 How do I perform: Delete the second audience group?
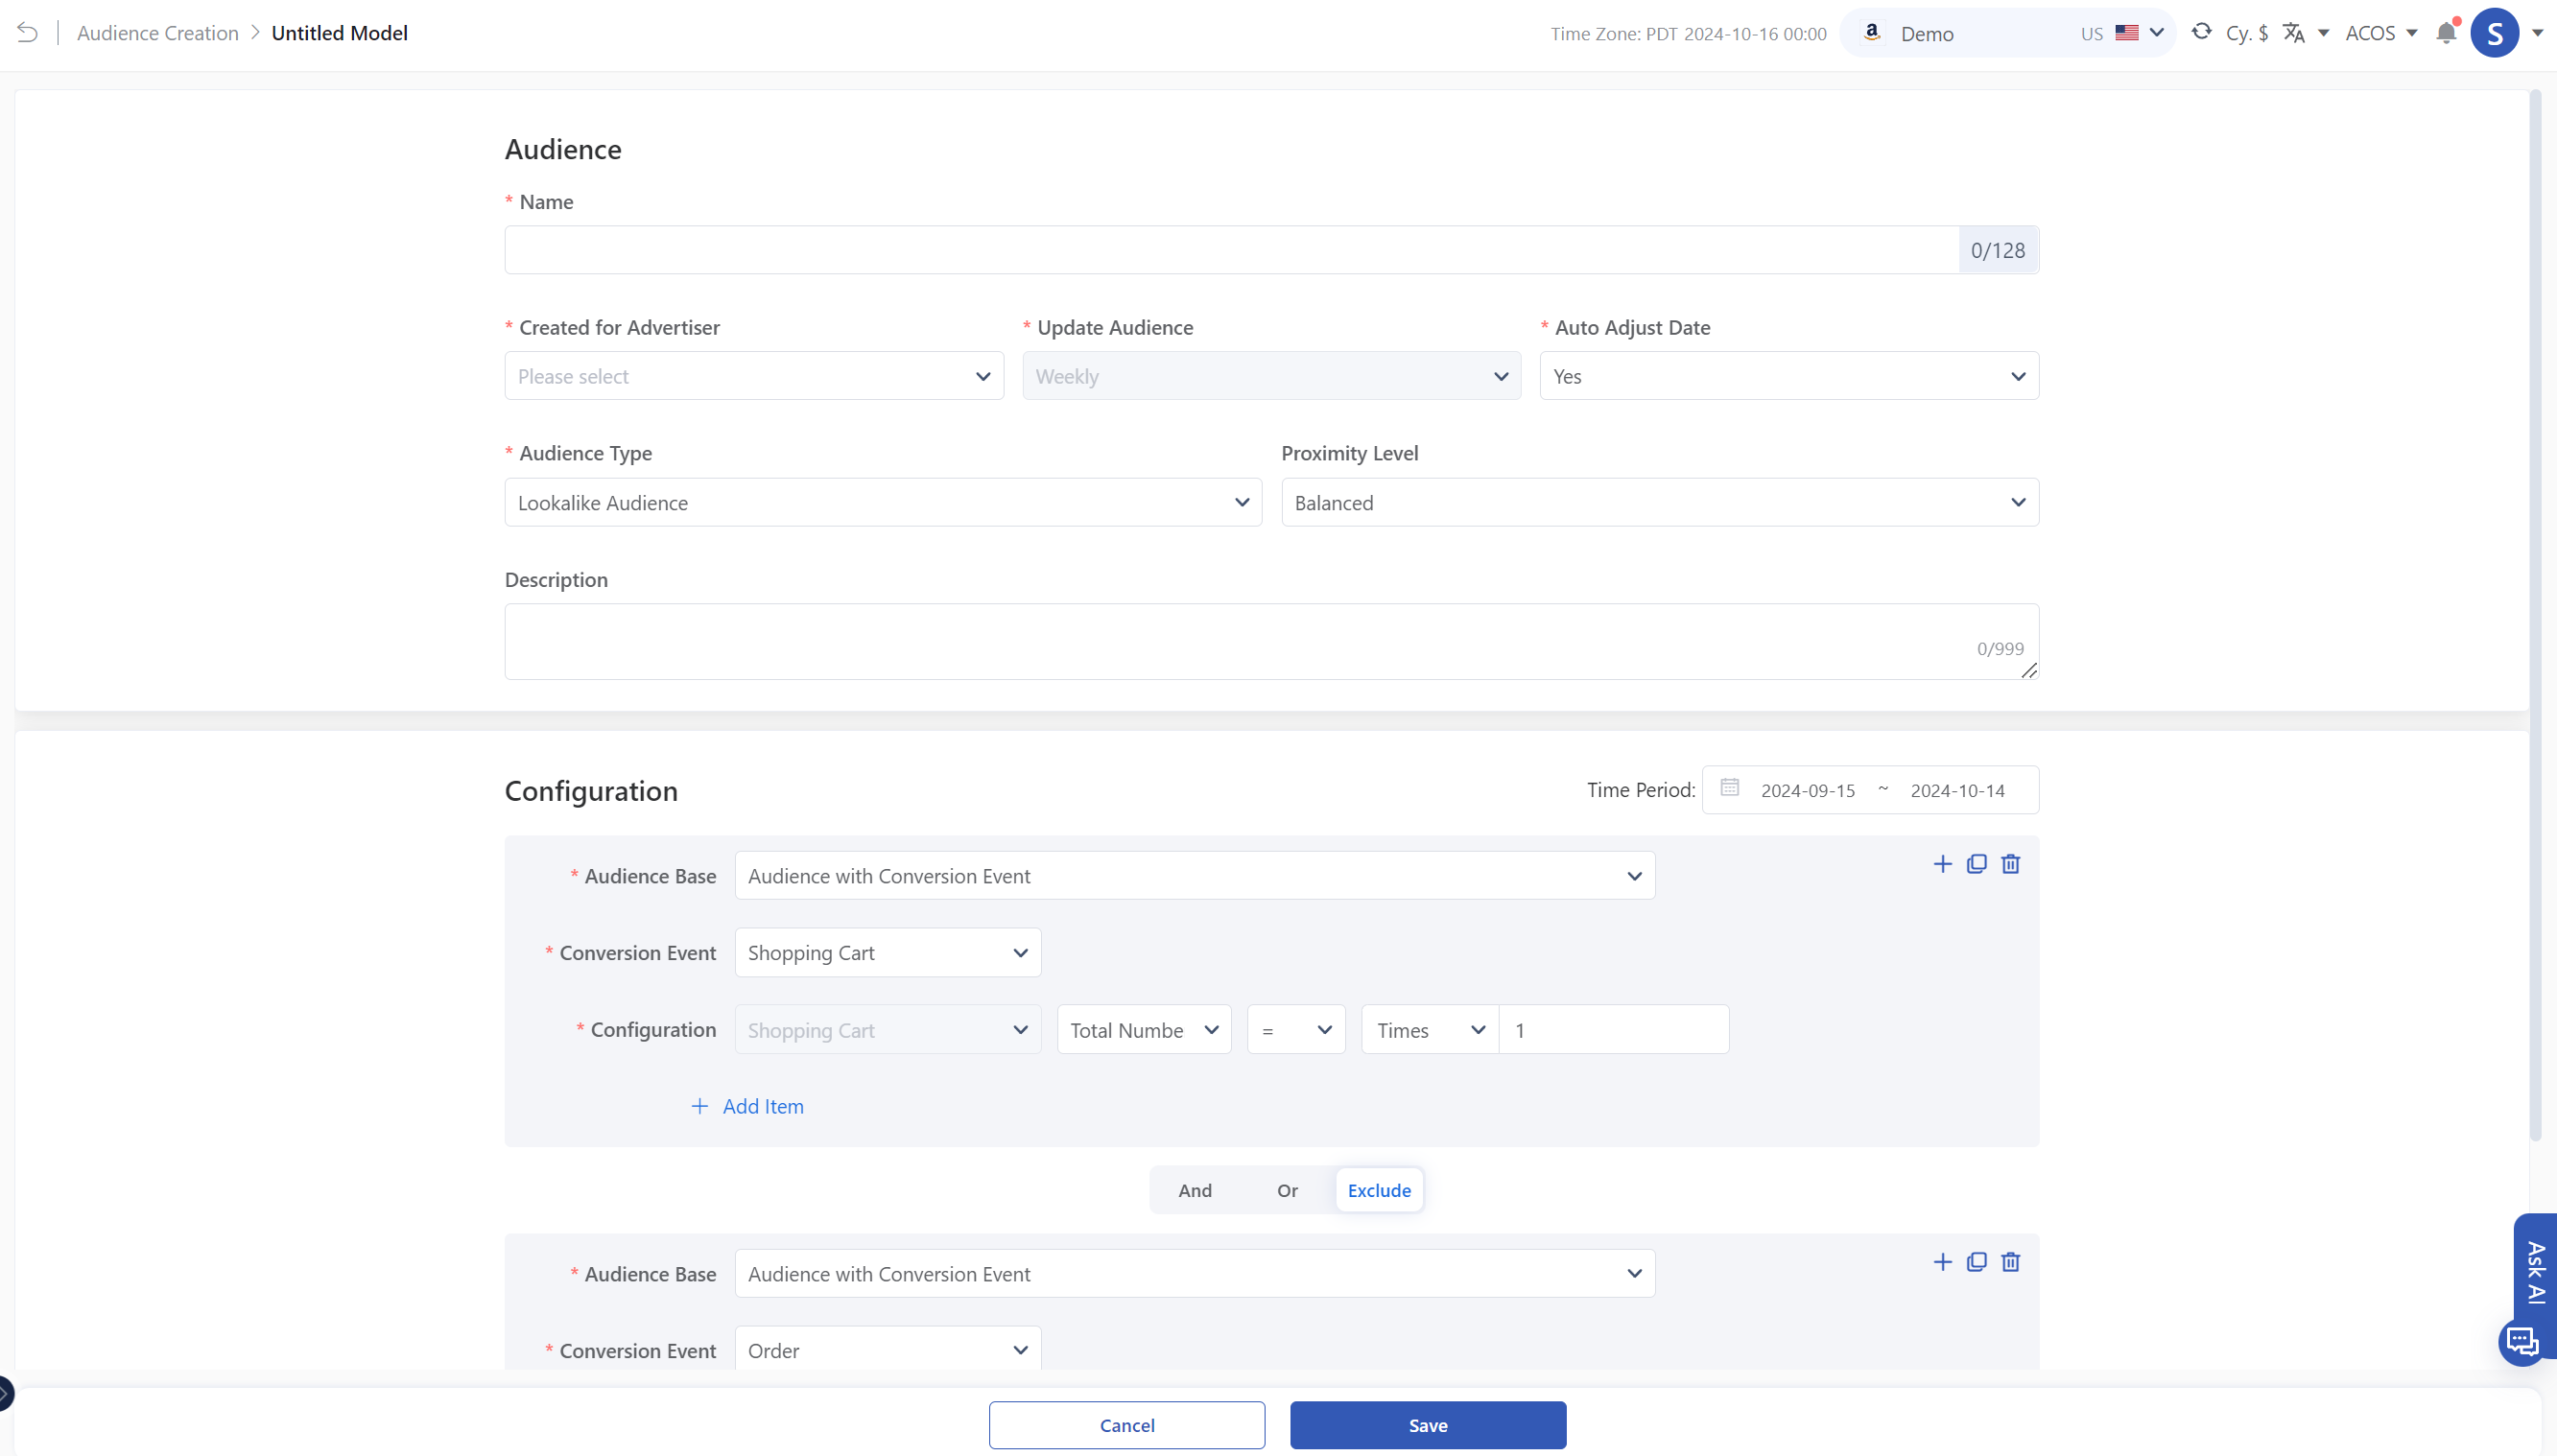2010,1262
